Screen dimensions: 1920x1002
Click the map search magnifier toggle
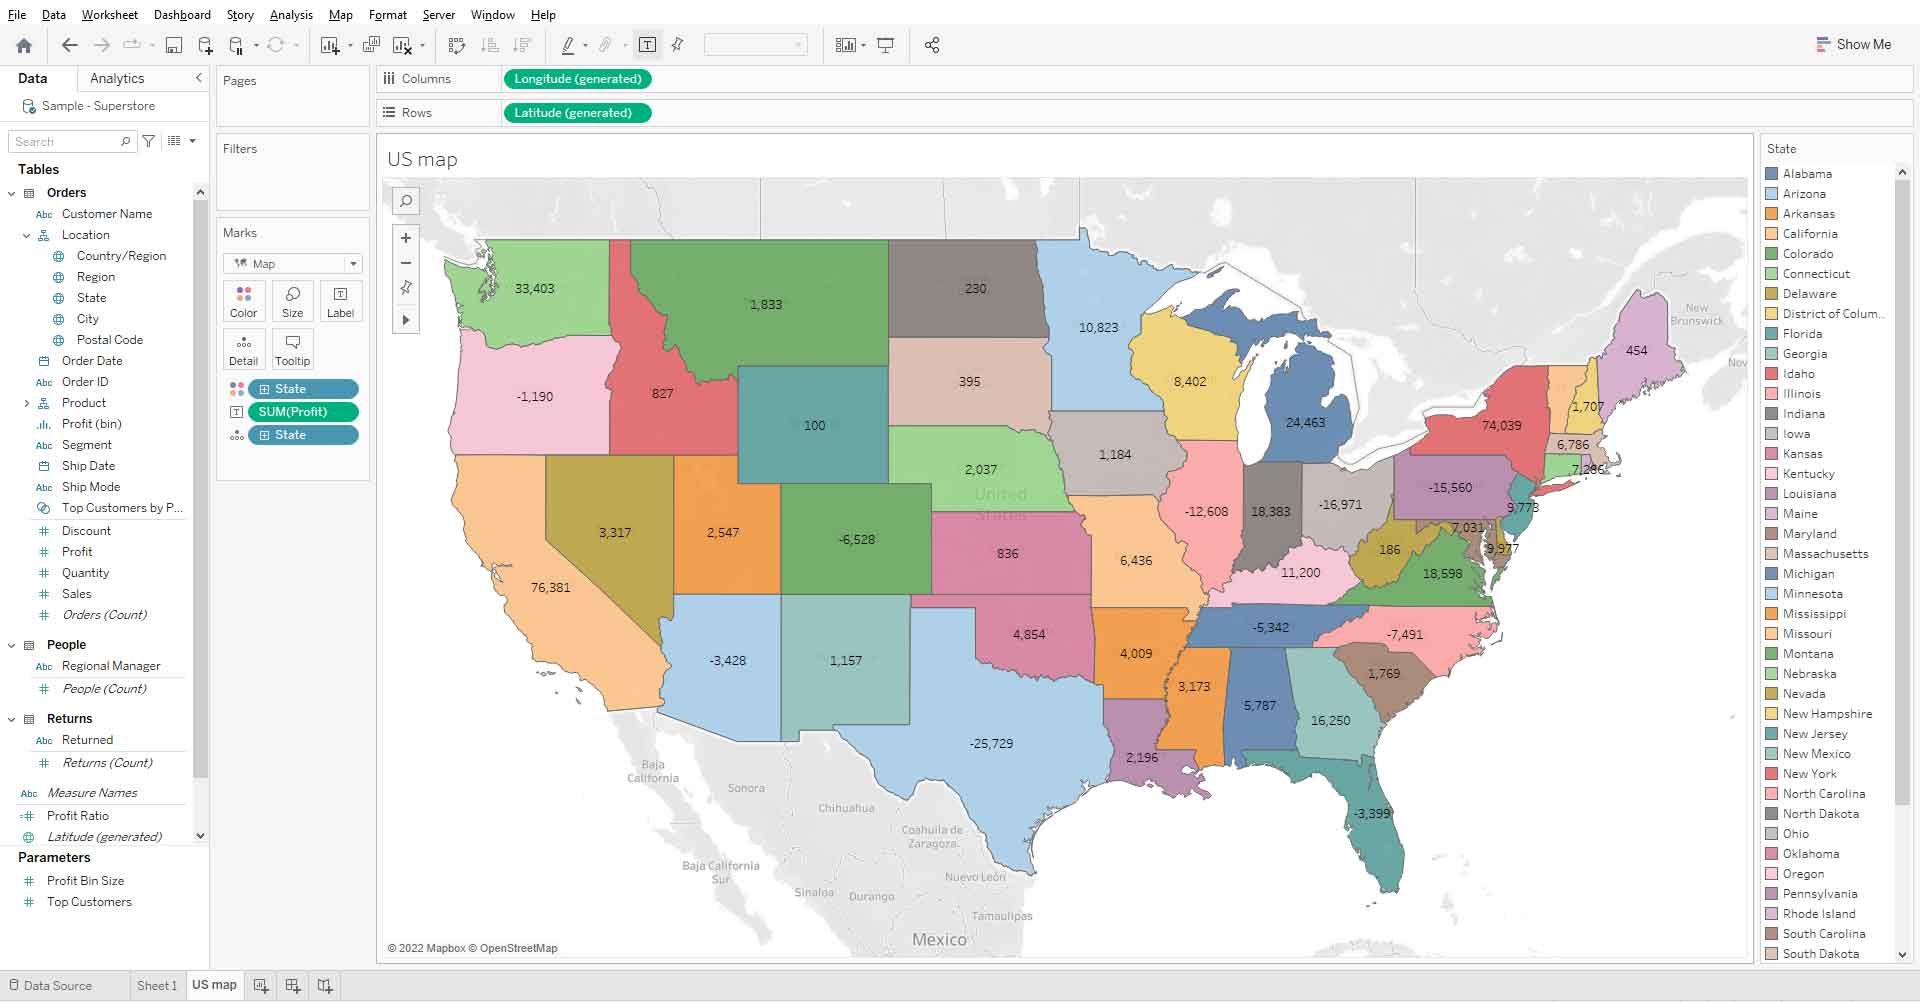point(405,201)
